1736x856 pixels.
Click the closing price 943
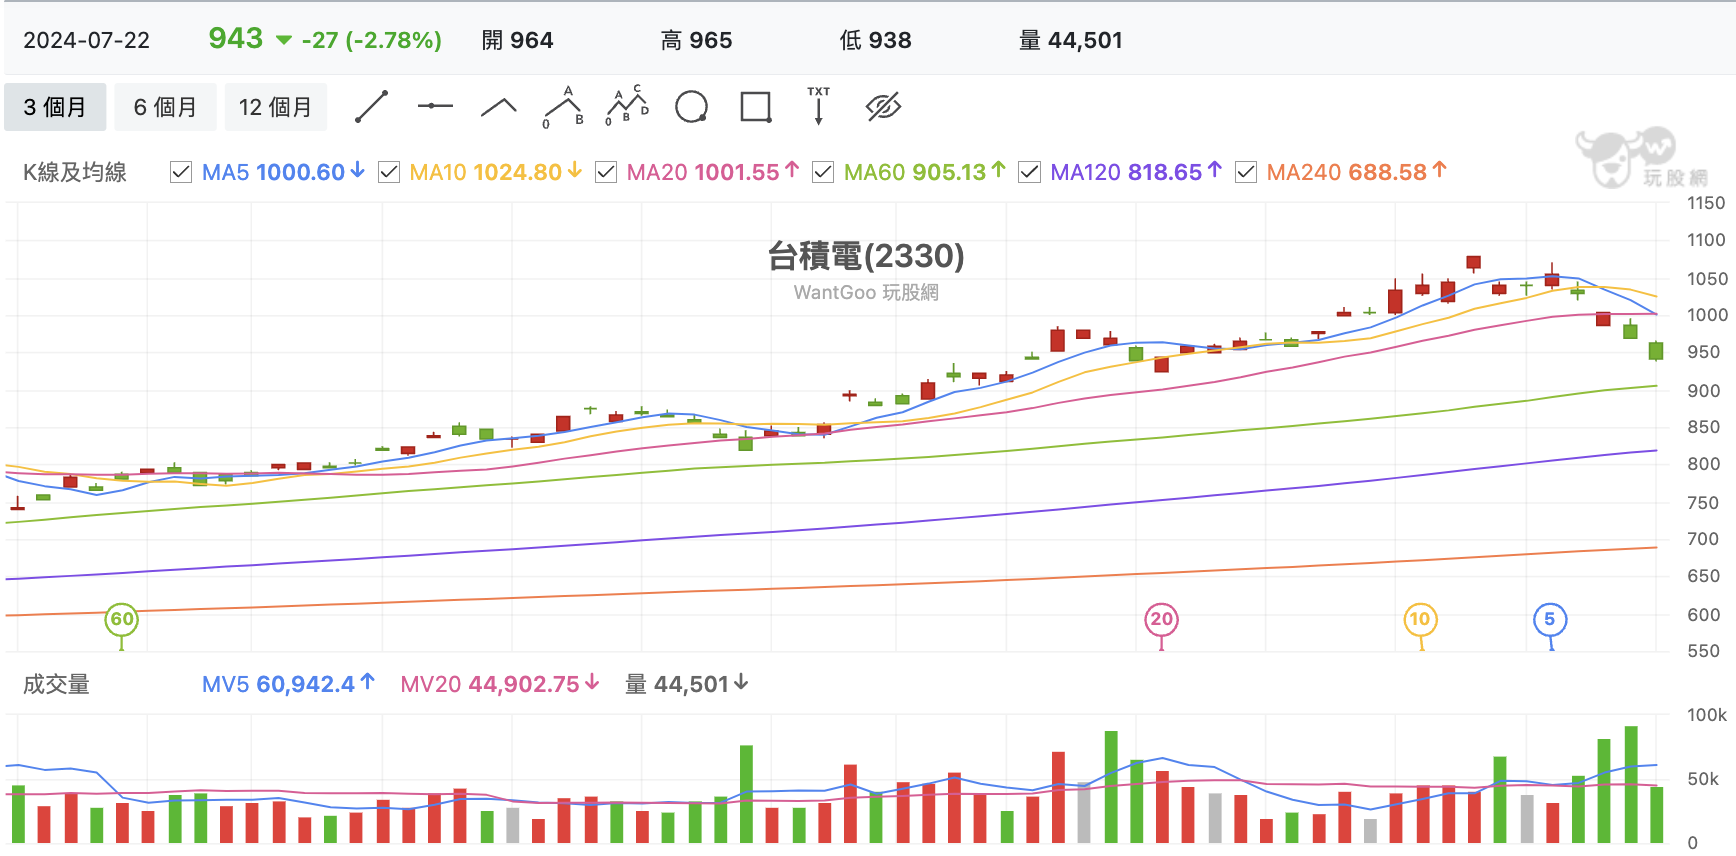point(236,38)
